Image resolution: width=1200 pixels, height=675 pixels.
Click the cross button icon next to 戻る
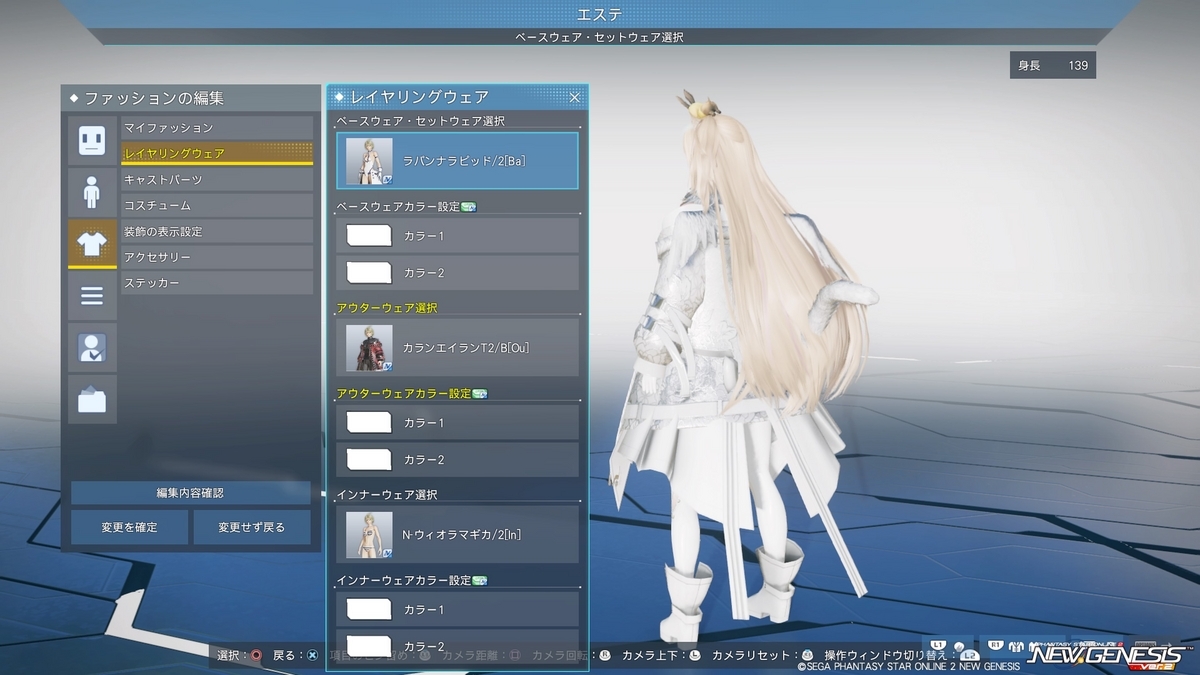(x=313, y=656)
